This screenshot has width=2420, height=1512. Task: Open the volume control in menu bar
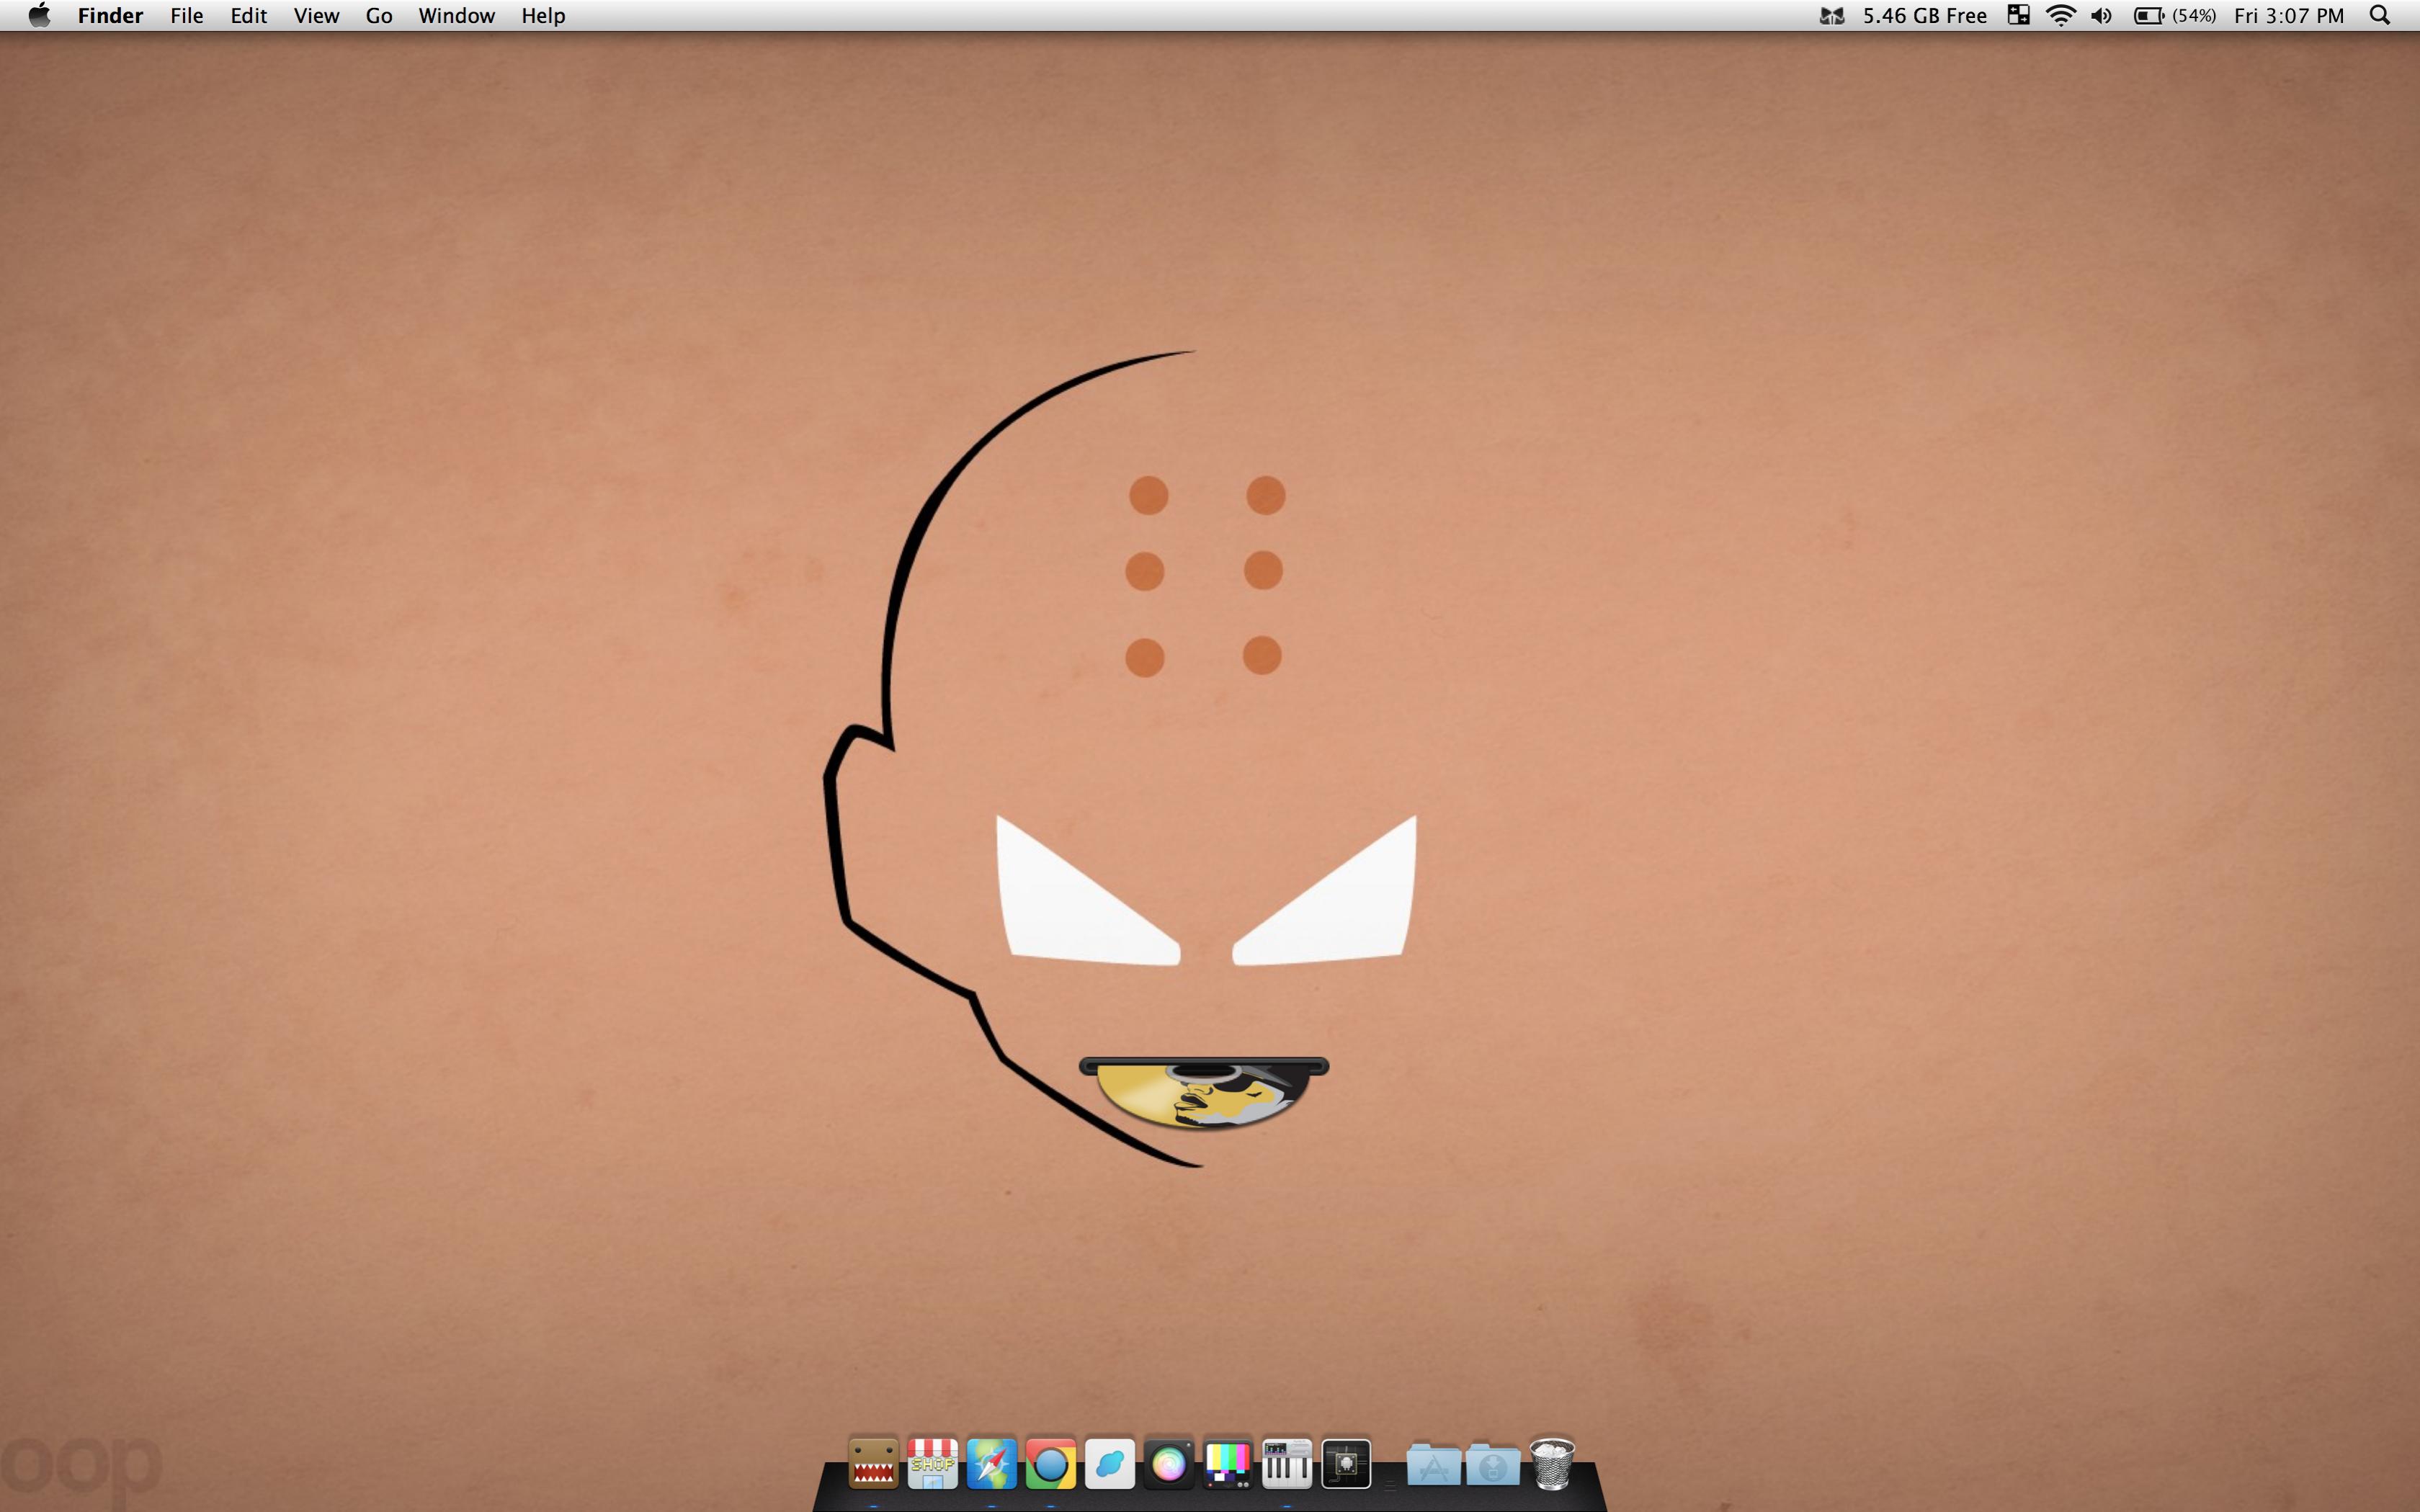(2101, 15)
